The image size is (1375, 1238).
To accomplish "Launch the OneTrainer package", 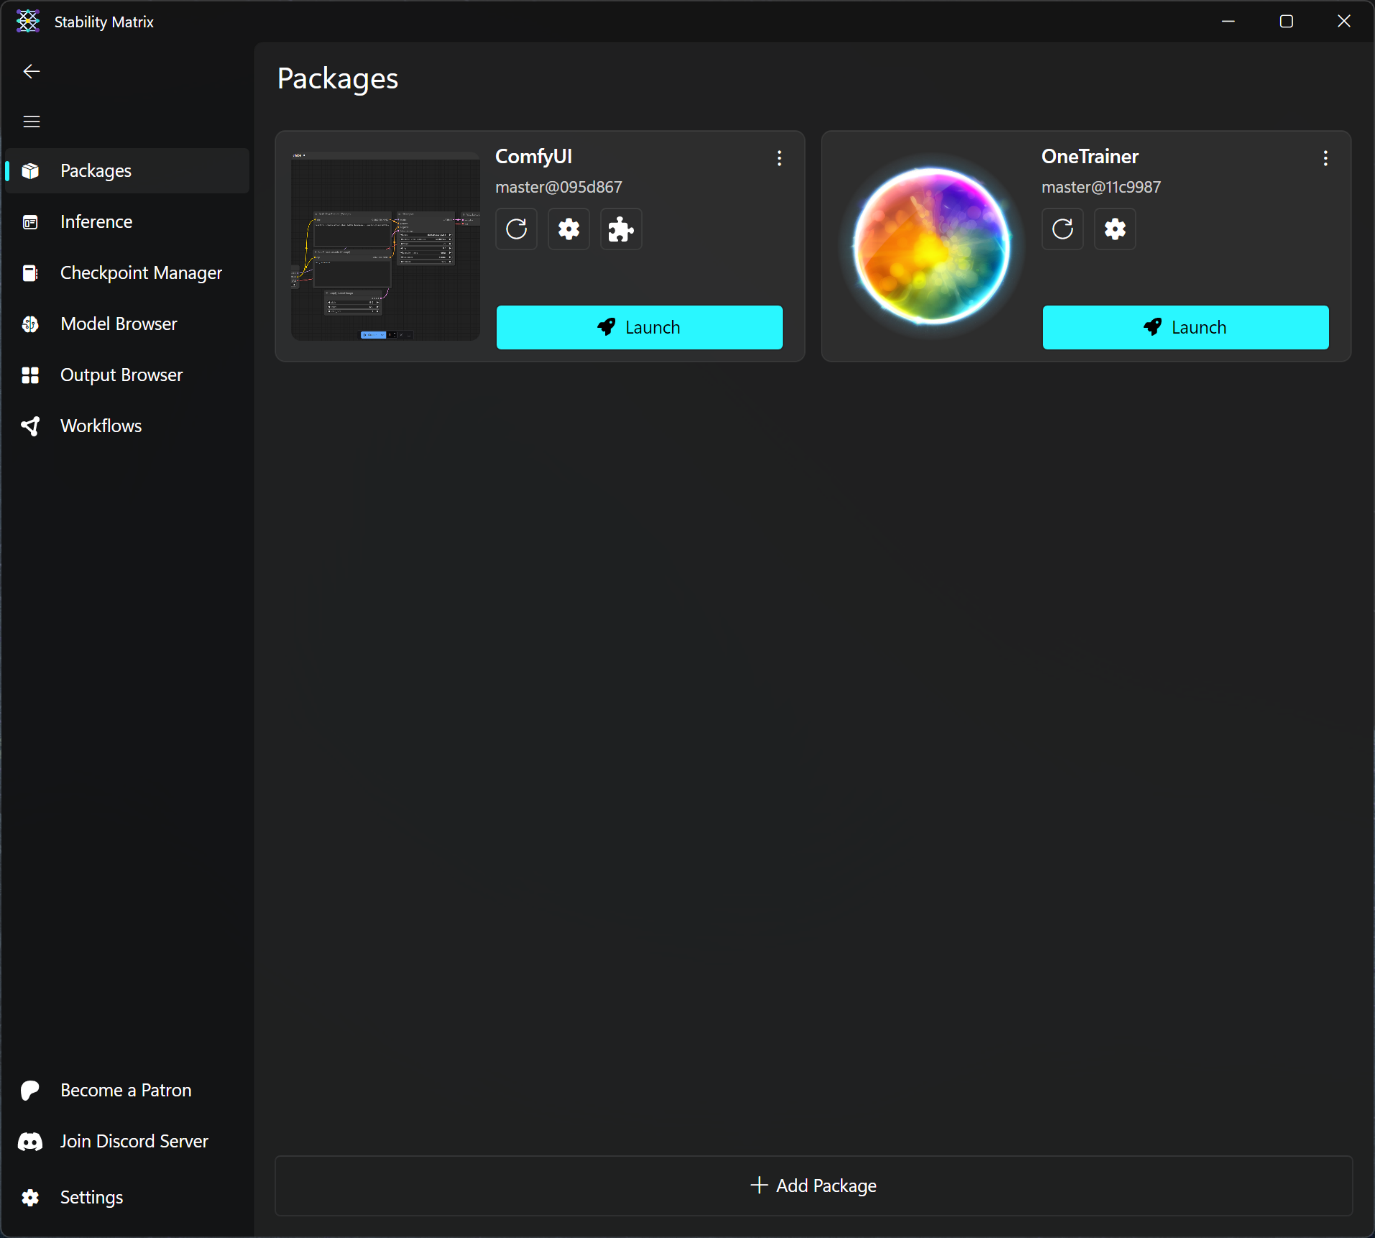I will [x=1185, y=327].
